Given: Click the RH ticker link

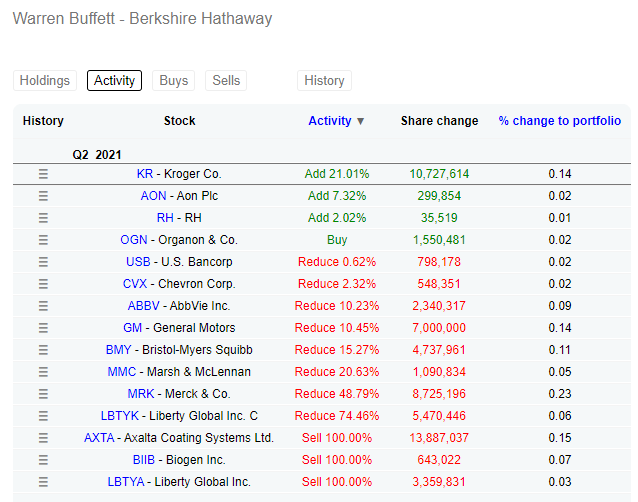Looking at the screenshot, I should click(x=165, y=218).
